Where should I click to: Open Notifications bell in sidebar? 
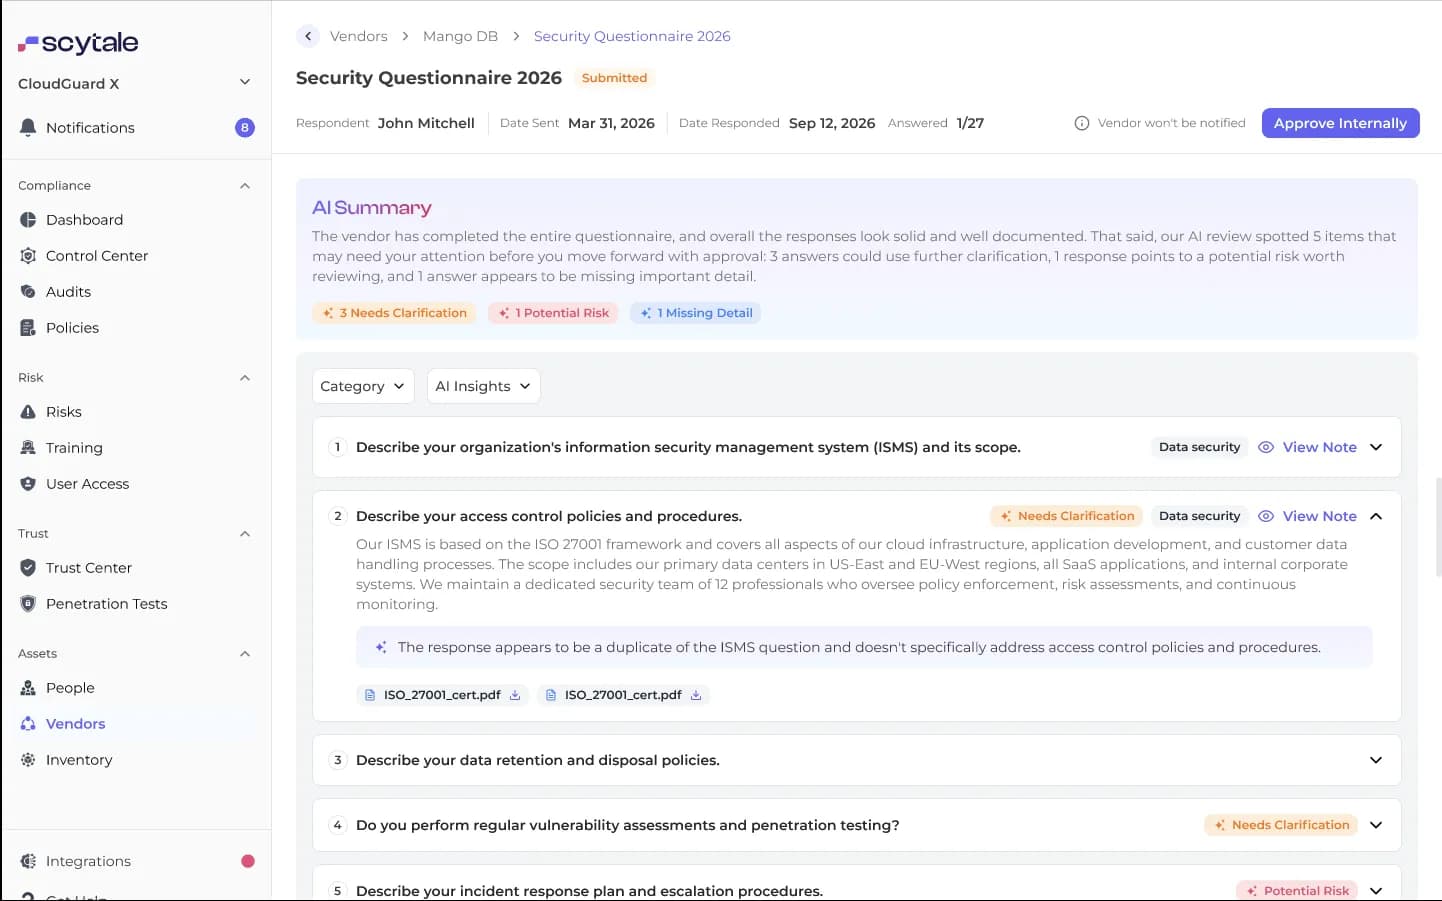[x=28, y=127]
